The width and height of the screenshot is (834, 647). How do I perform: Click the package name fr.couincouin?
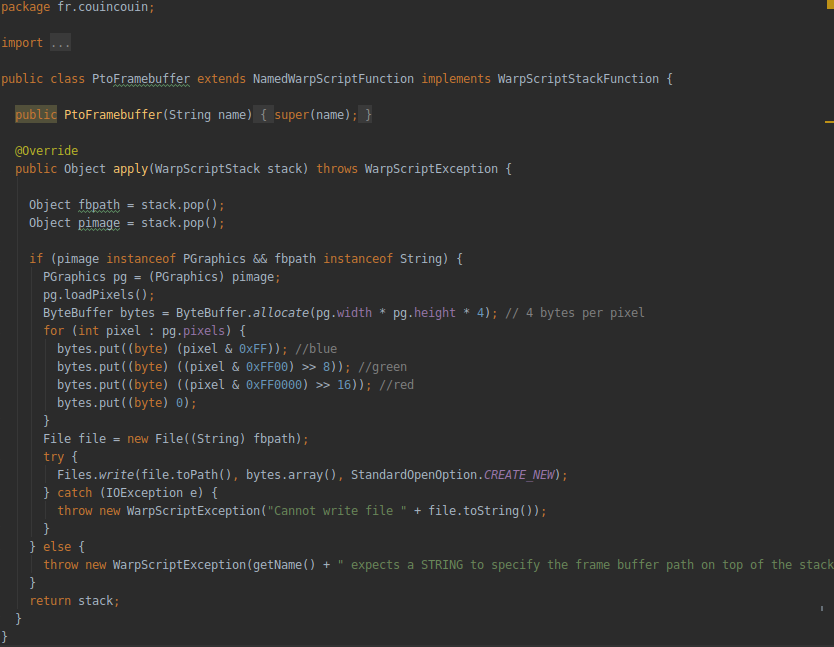click(102, 7)
